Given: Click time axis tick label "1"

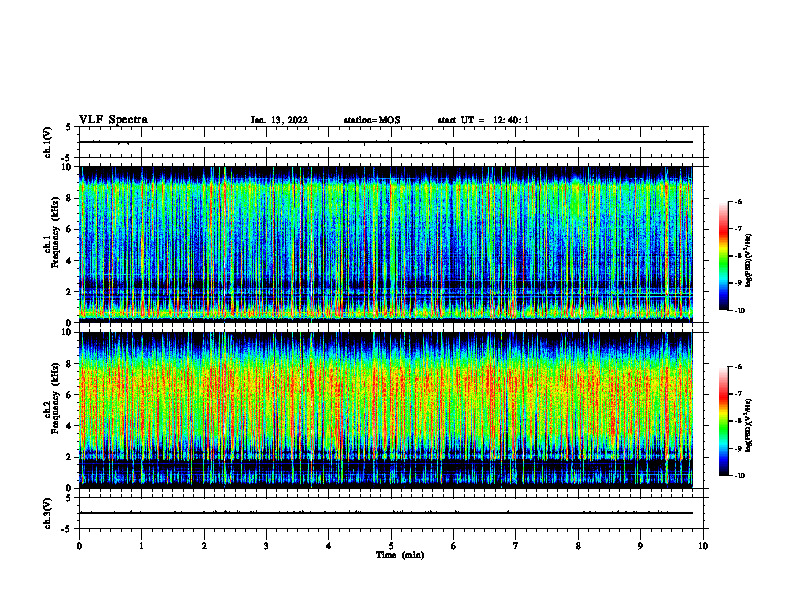Looking at the screenshot, I should [141, 546].
